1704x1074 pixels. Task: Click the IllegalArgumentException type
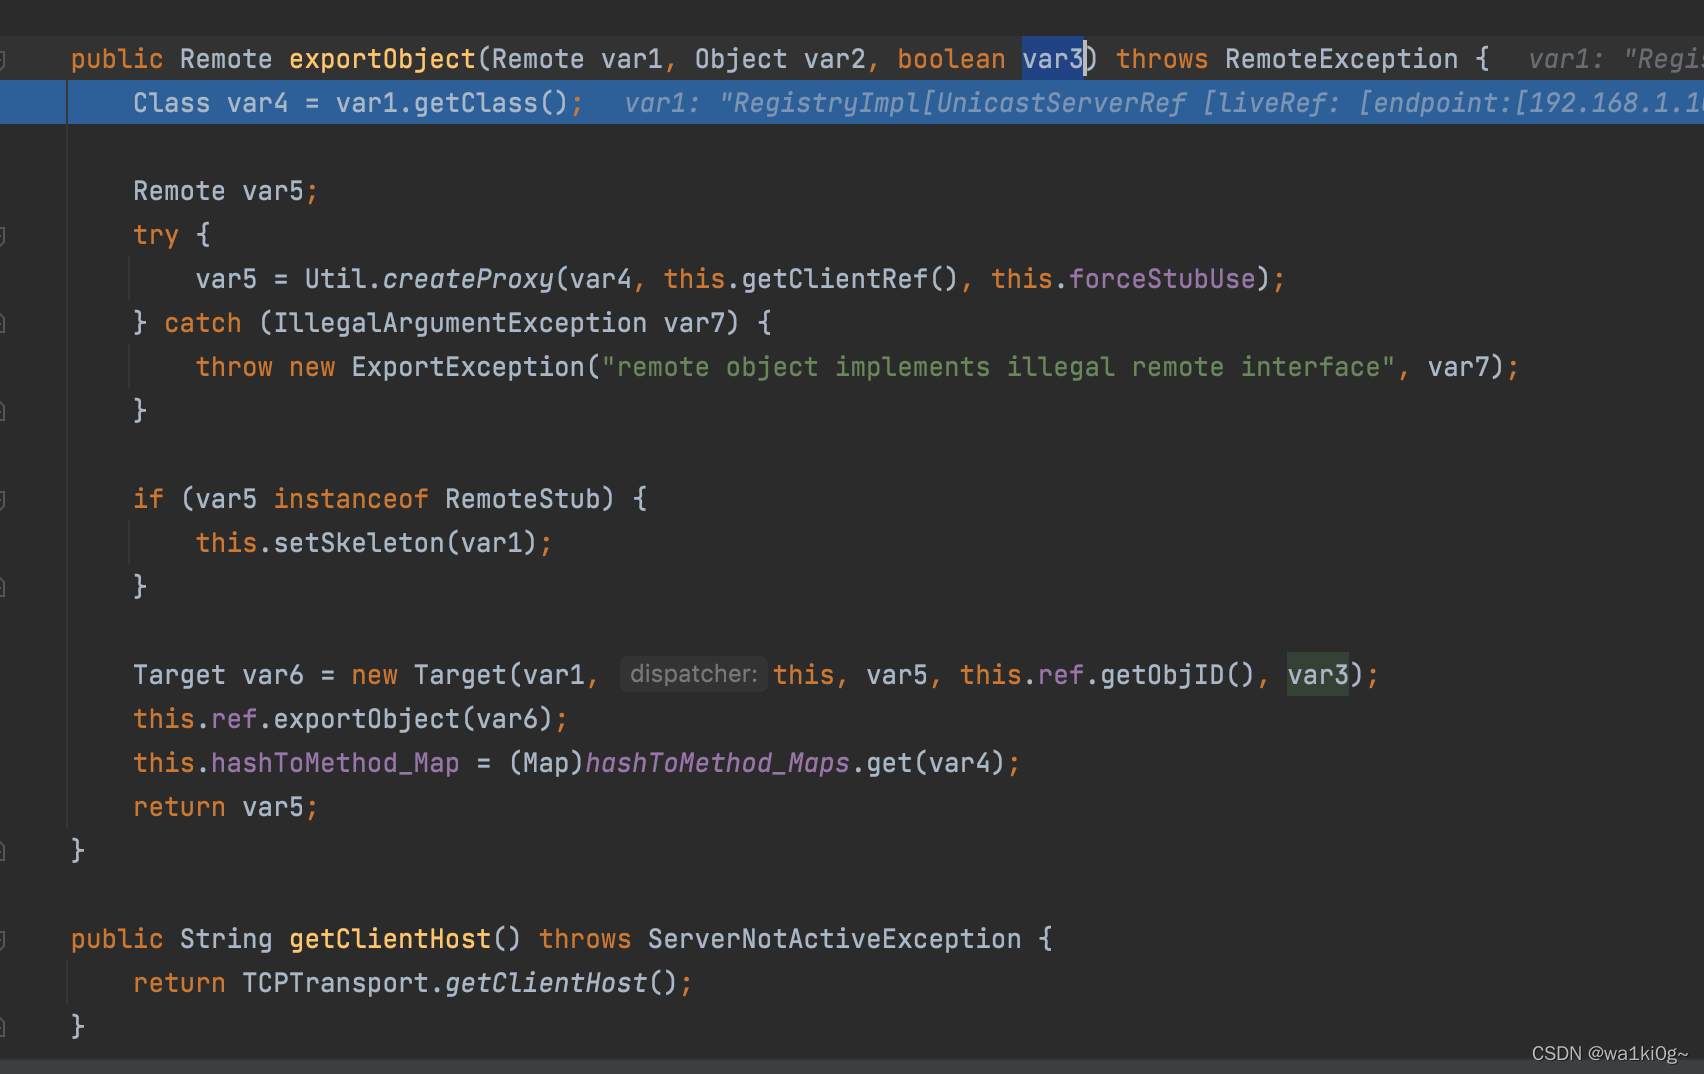(x=460, y=323)
